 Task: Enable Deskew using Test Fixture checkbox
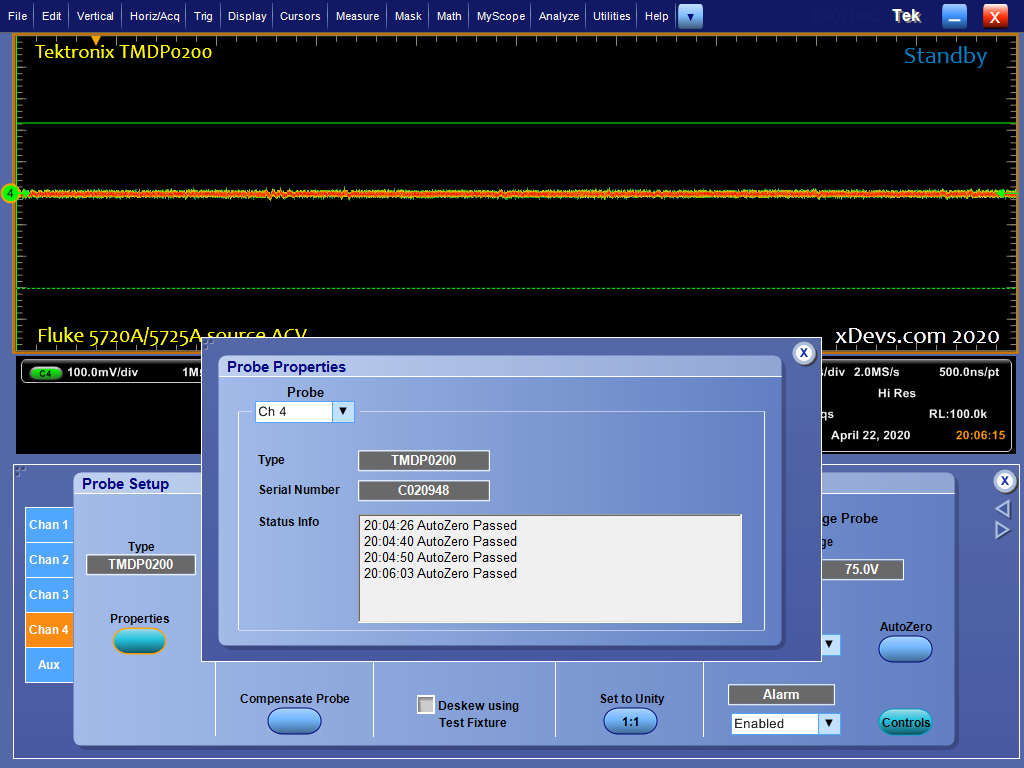[426, 705]
